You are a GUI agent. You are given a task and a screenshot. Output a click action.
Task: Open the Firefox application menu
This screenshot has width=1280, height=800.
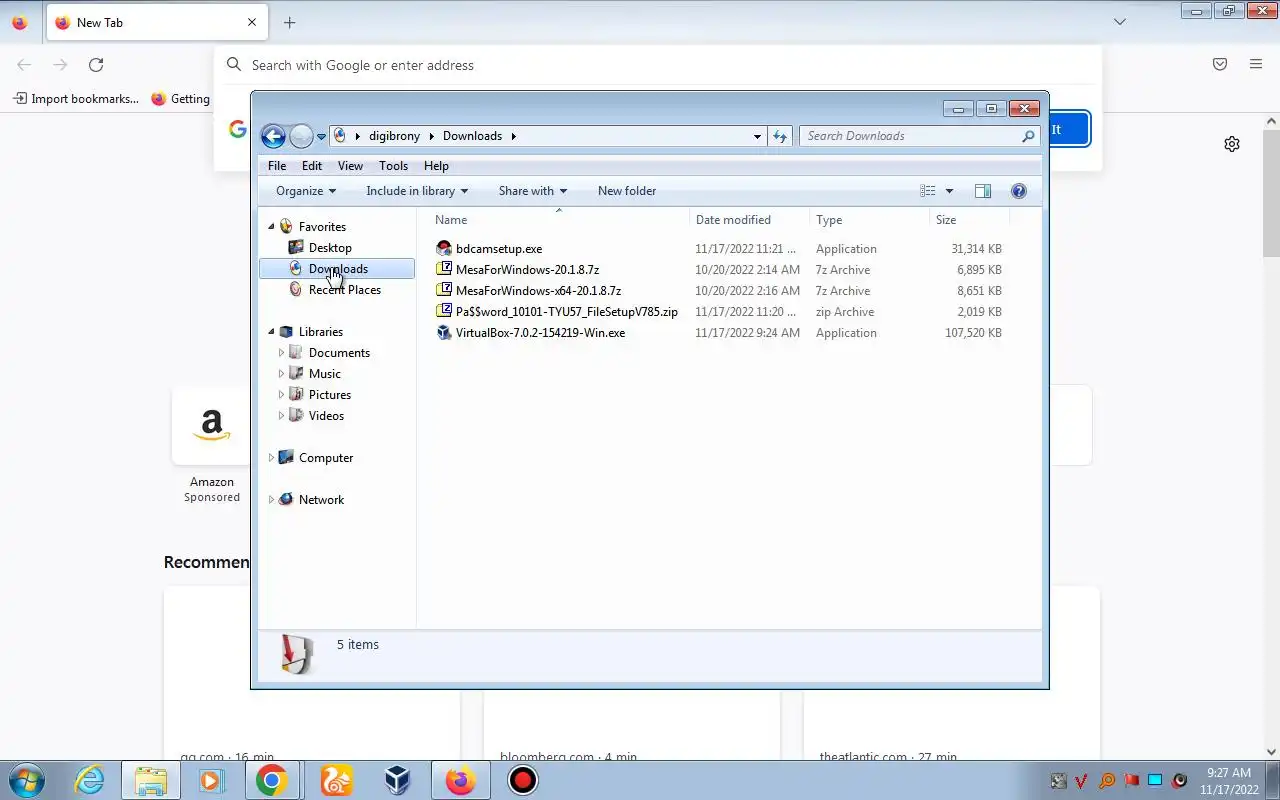pos(1256,65)
